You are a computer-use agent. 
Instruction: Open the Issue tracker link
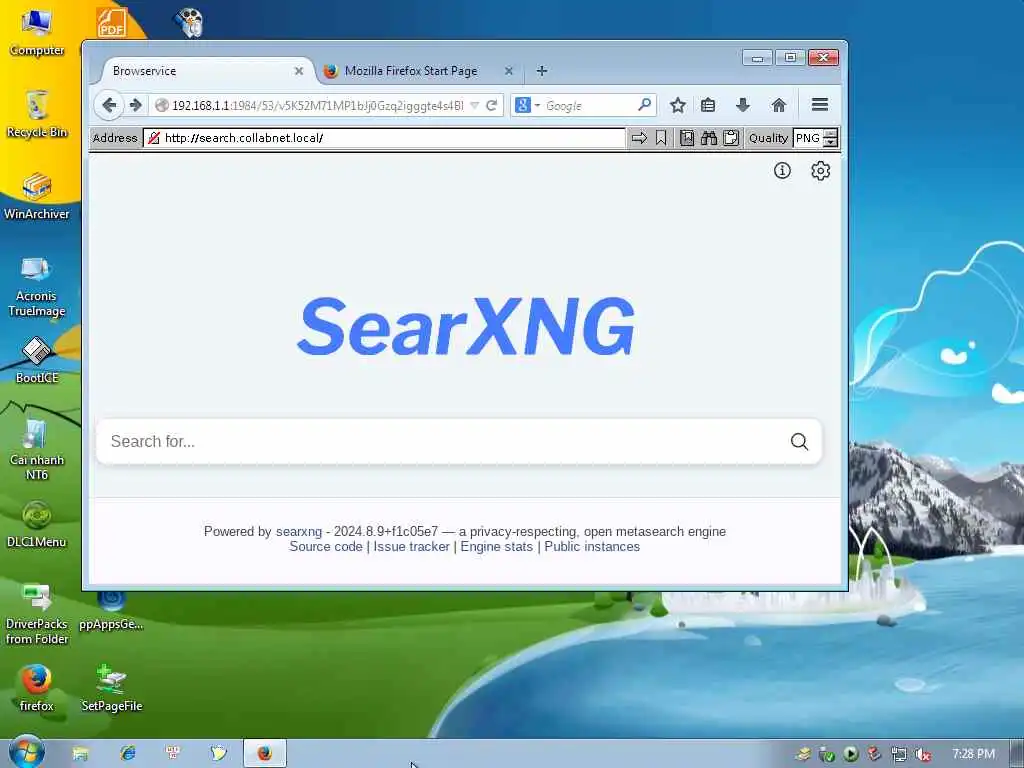[x=411, y=547]
